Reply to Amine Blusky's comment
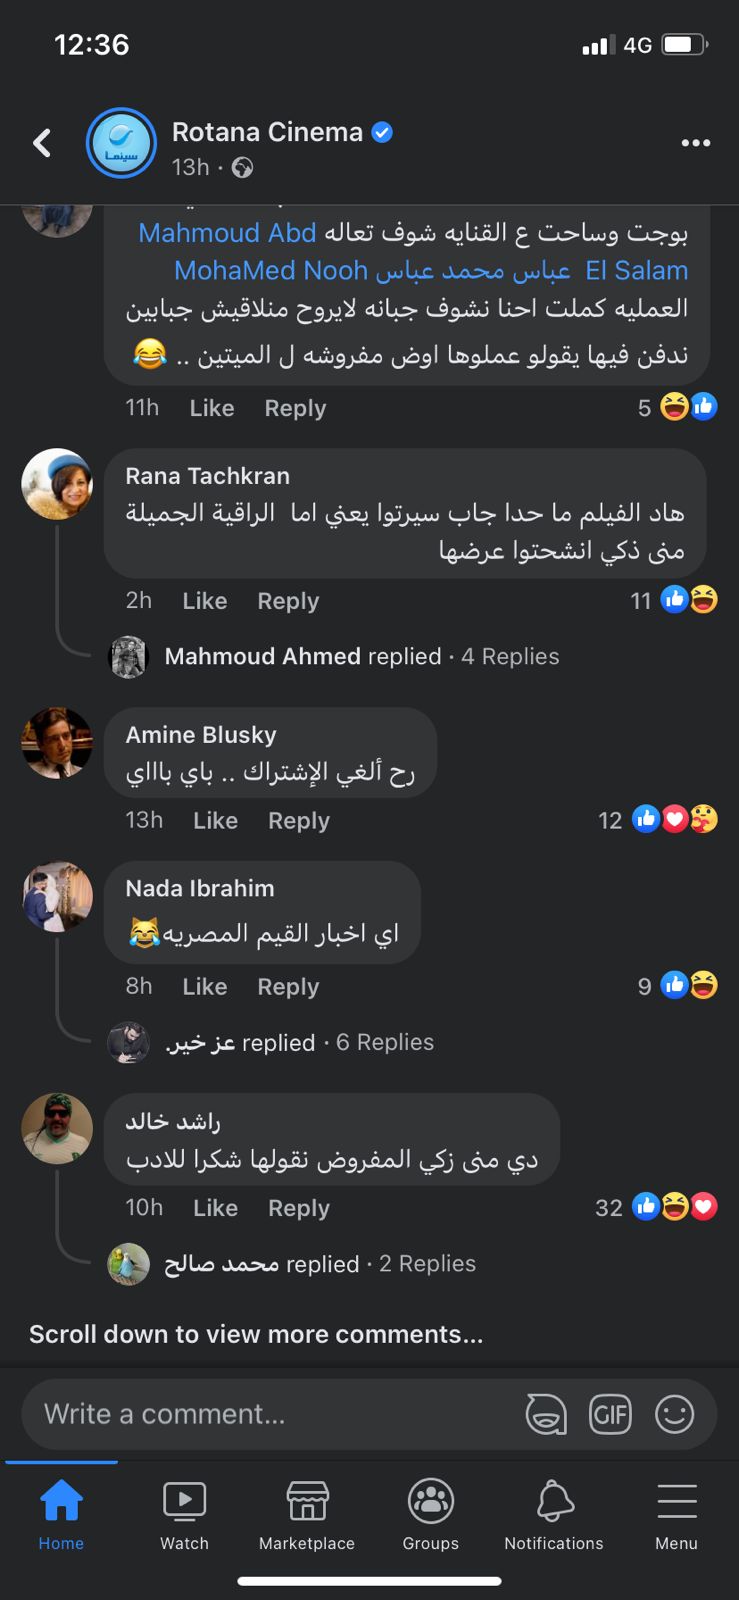Viewport: 739px width, 1600px height. tap(298, 821)
